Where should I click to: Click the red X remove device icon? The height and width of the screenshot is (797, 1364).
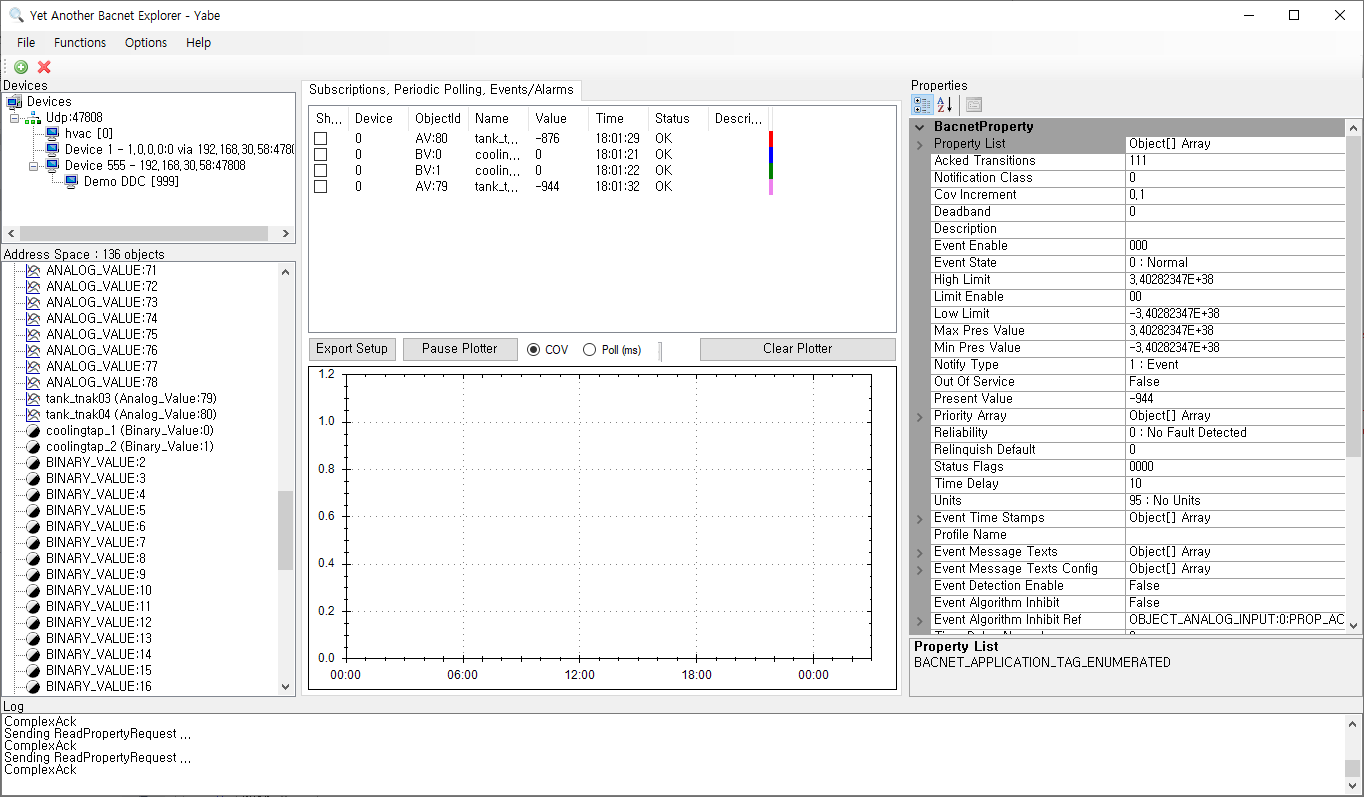coord(44,67)
